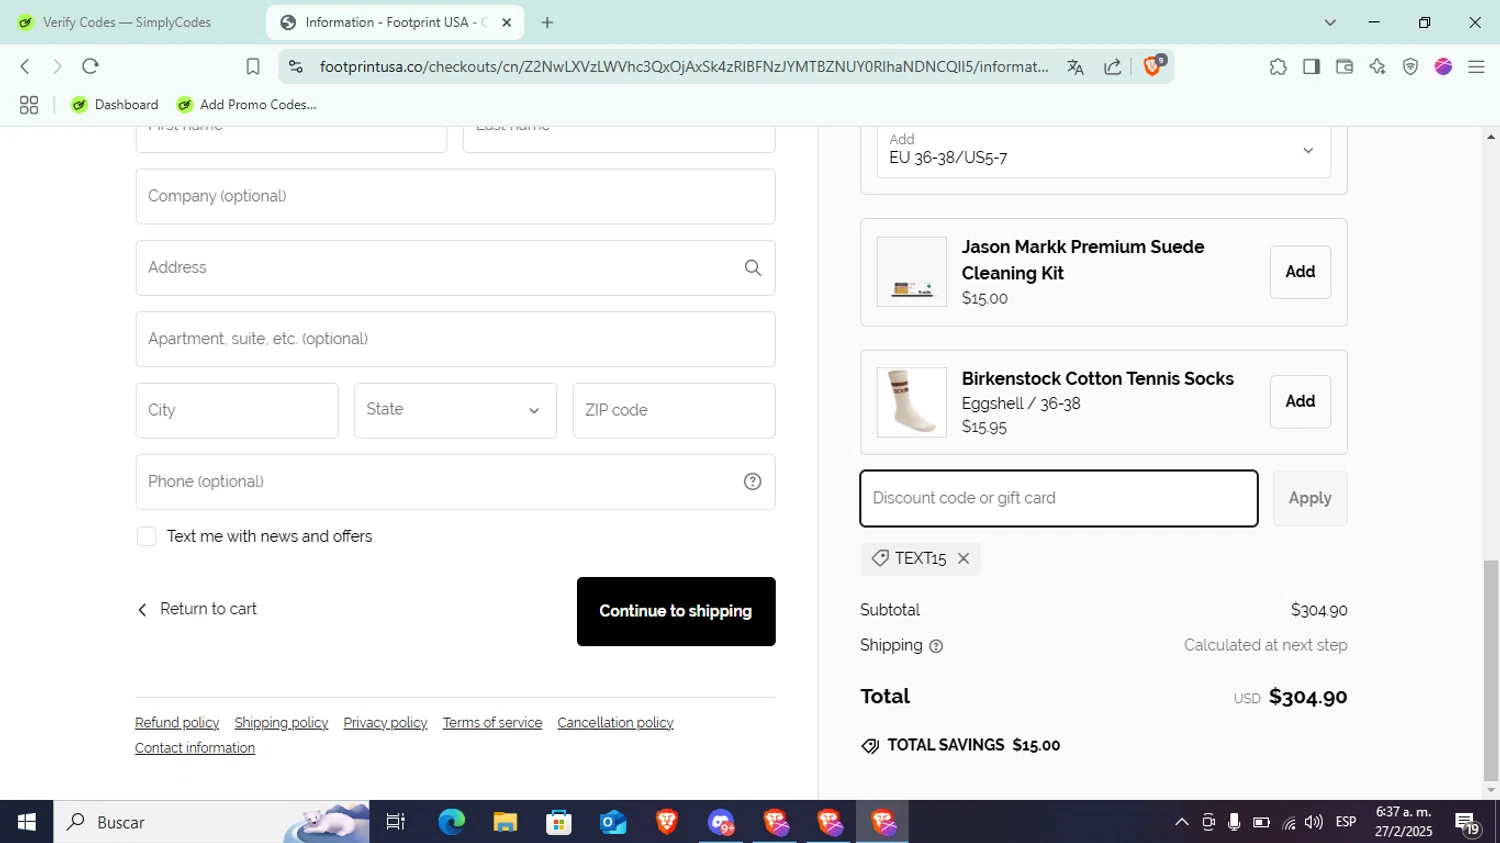Viewport: 1500px width, 843px height.
Task: Click the Apply discount button
Action: click(1310, 499)
